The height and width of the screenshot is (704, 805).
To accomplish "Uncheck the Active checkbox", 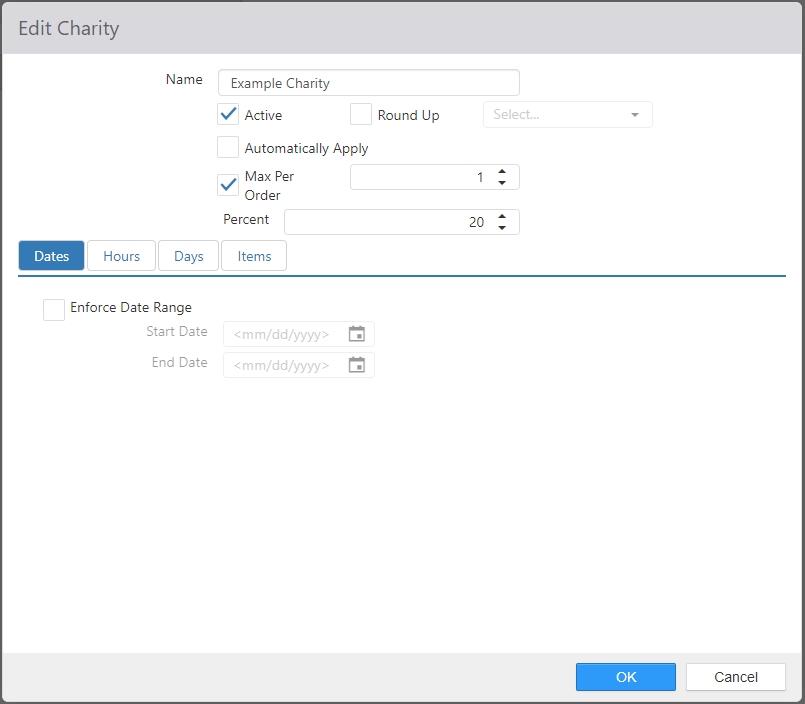I will pos(228,114).
